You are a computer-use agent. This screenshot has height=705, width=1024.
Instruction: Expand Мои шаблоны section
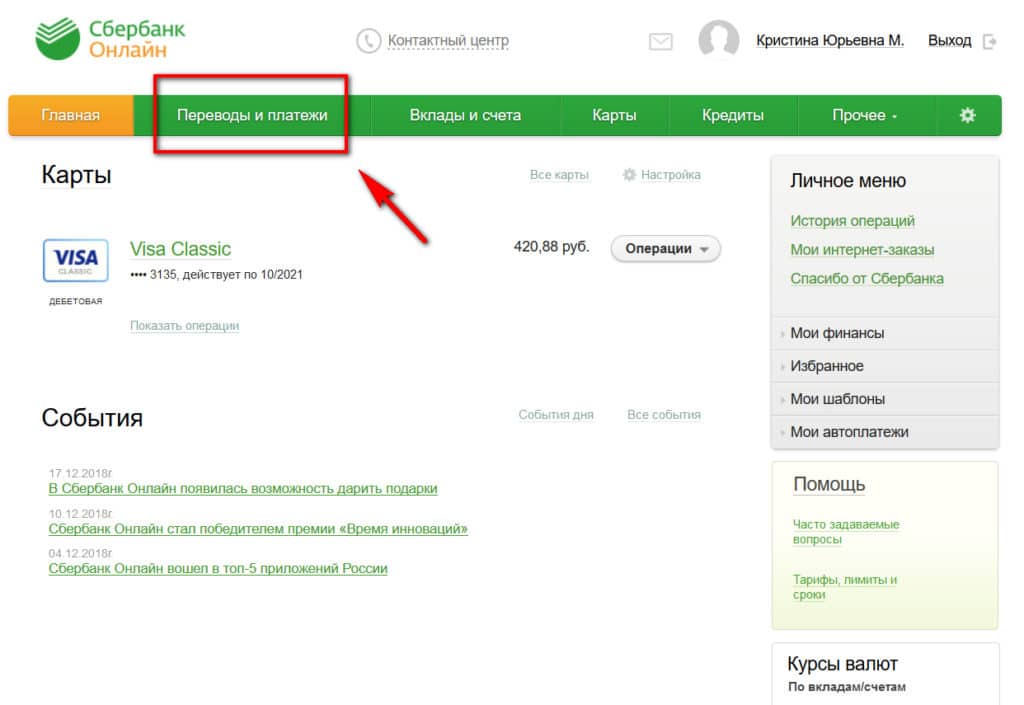coord(884,399)
